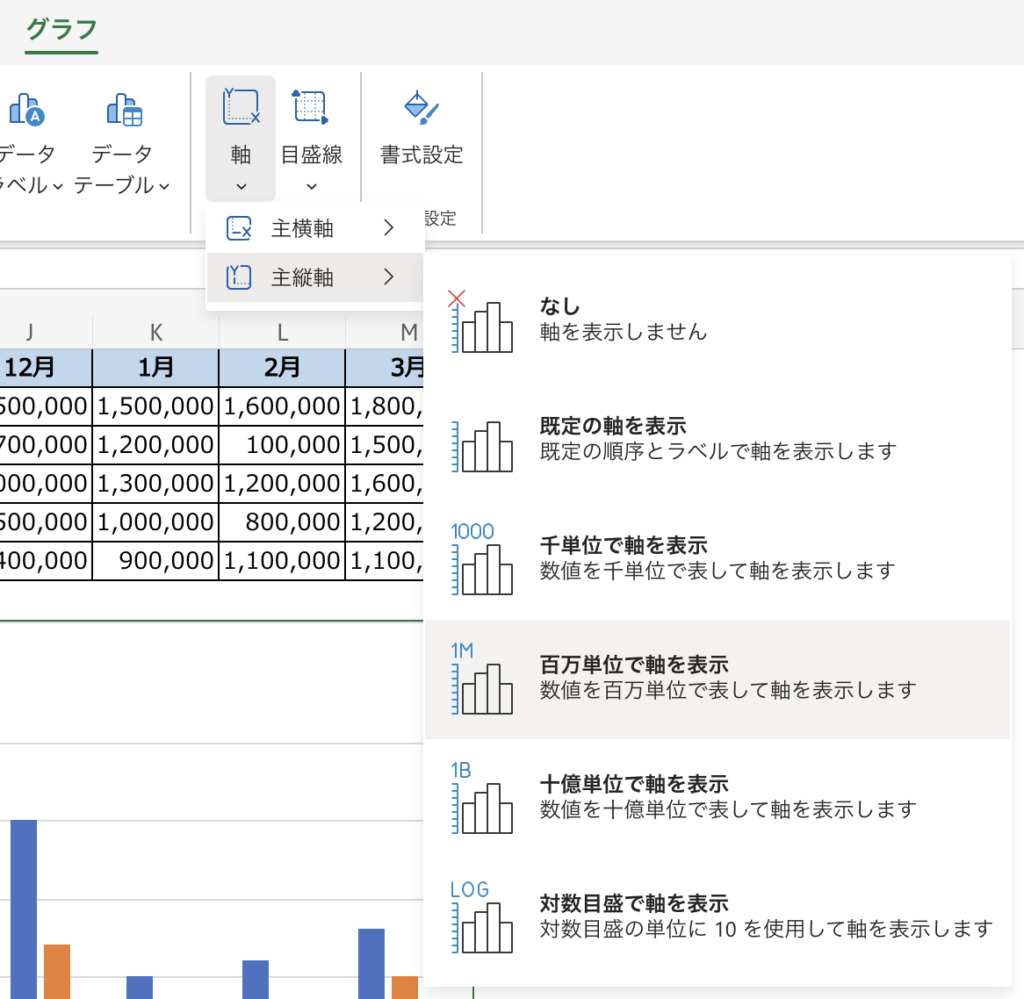The width and height of the screenshot is (1024, 999).
Task: Switch to the グラフ tab
Action: [62, 29]
